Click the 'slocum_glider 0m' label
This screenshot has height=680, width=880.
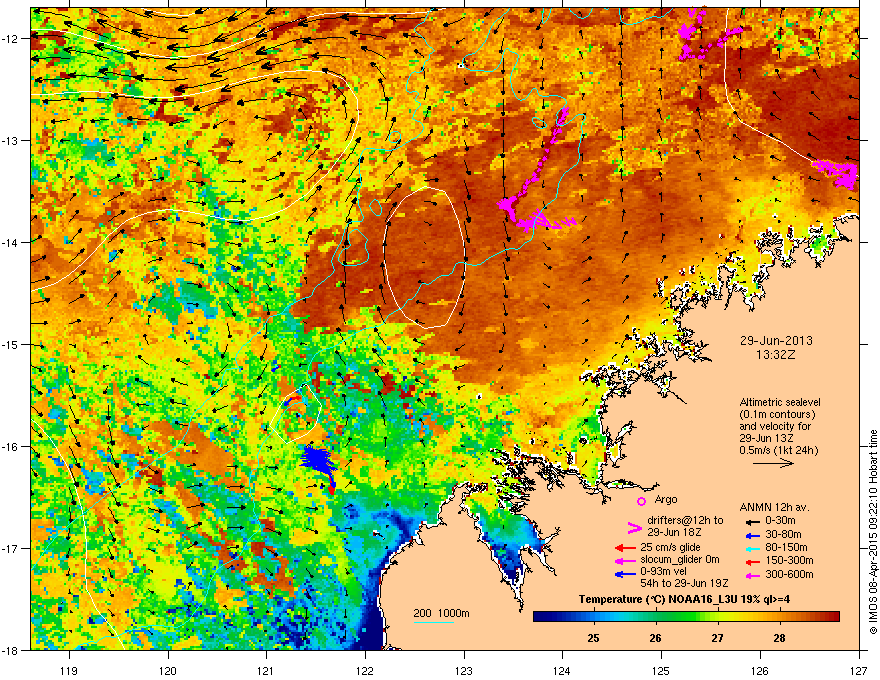tap(680, 560)
